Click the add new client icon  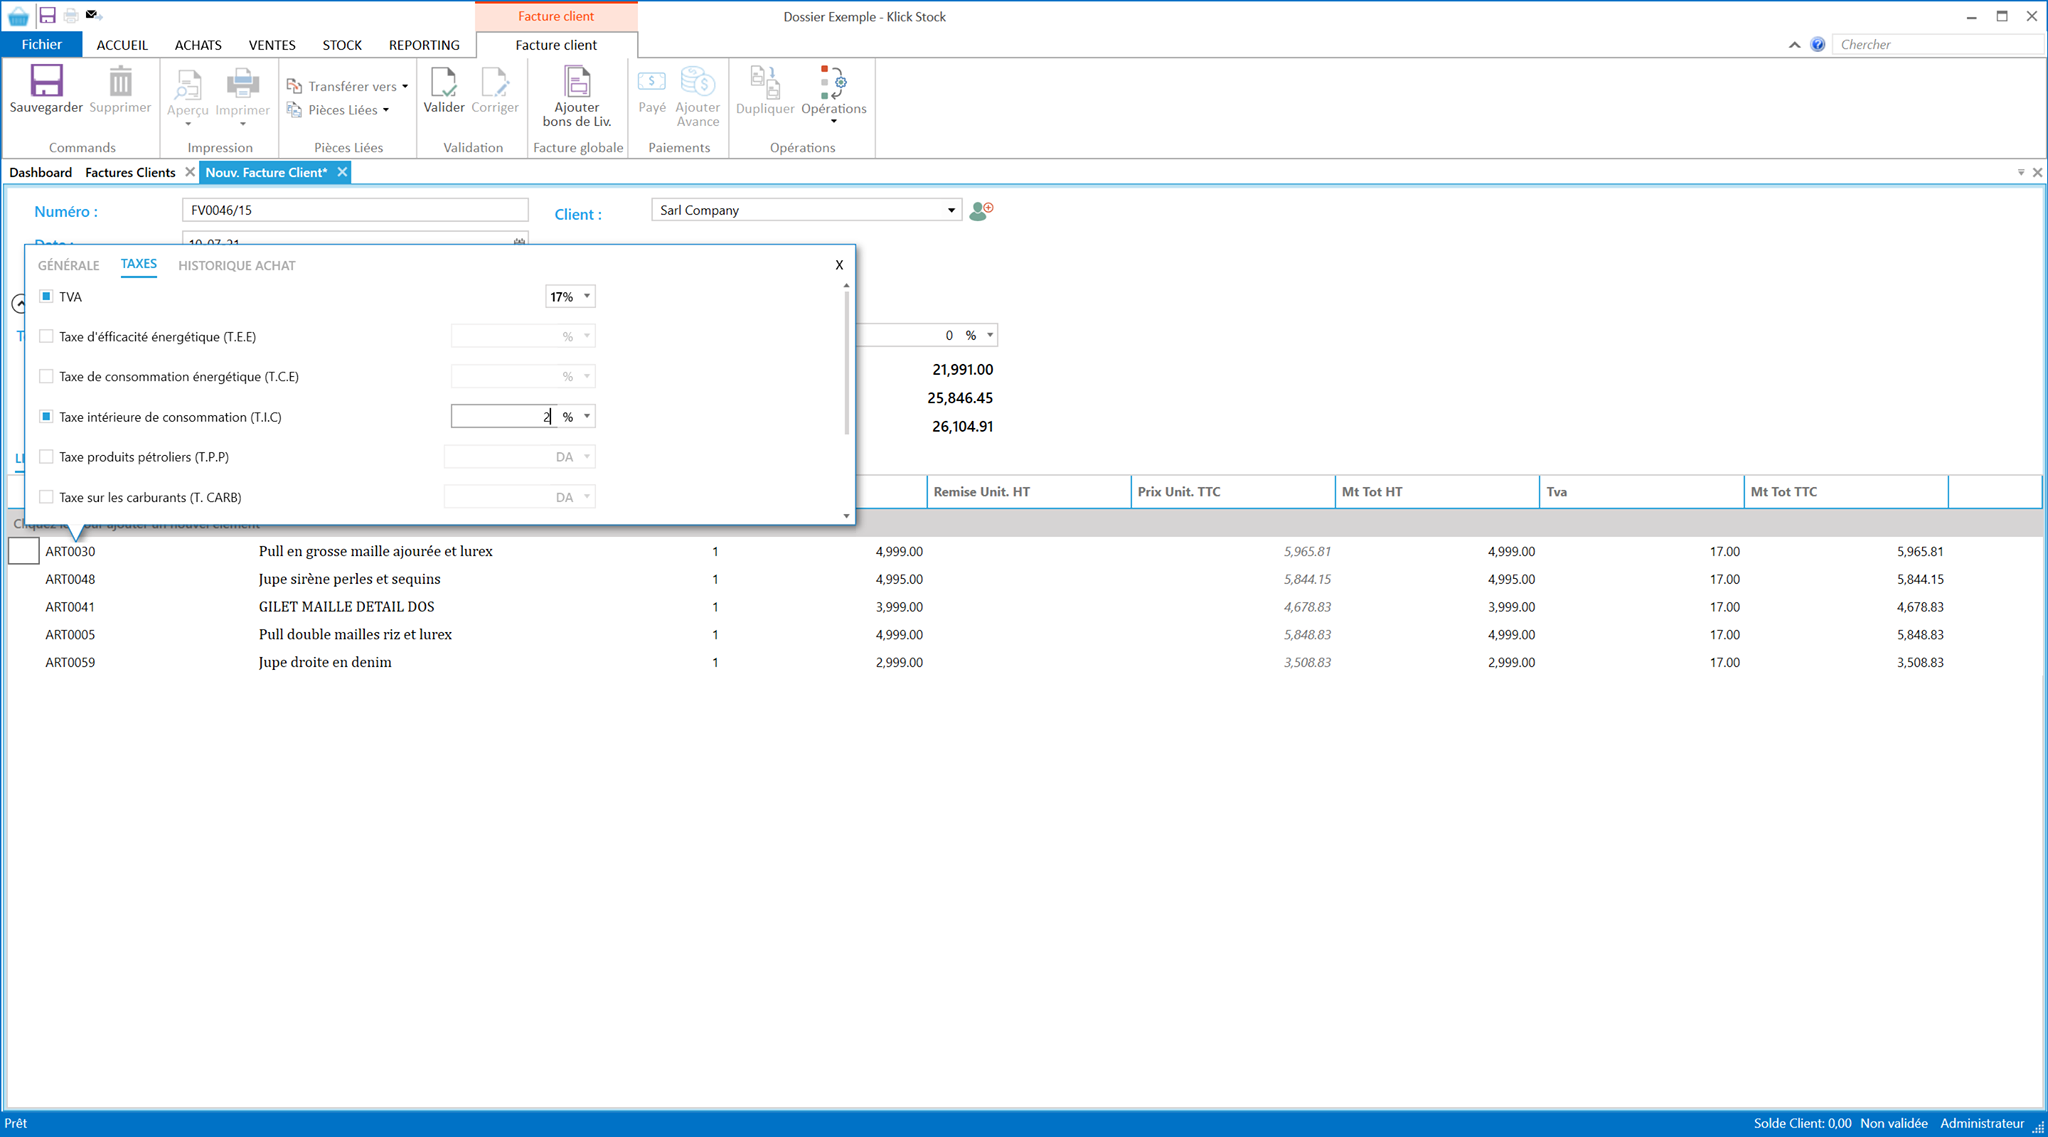981,210
